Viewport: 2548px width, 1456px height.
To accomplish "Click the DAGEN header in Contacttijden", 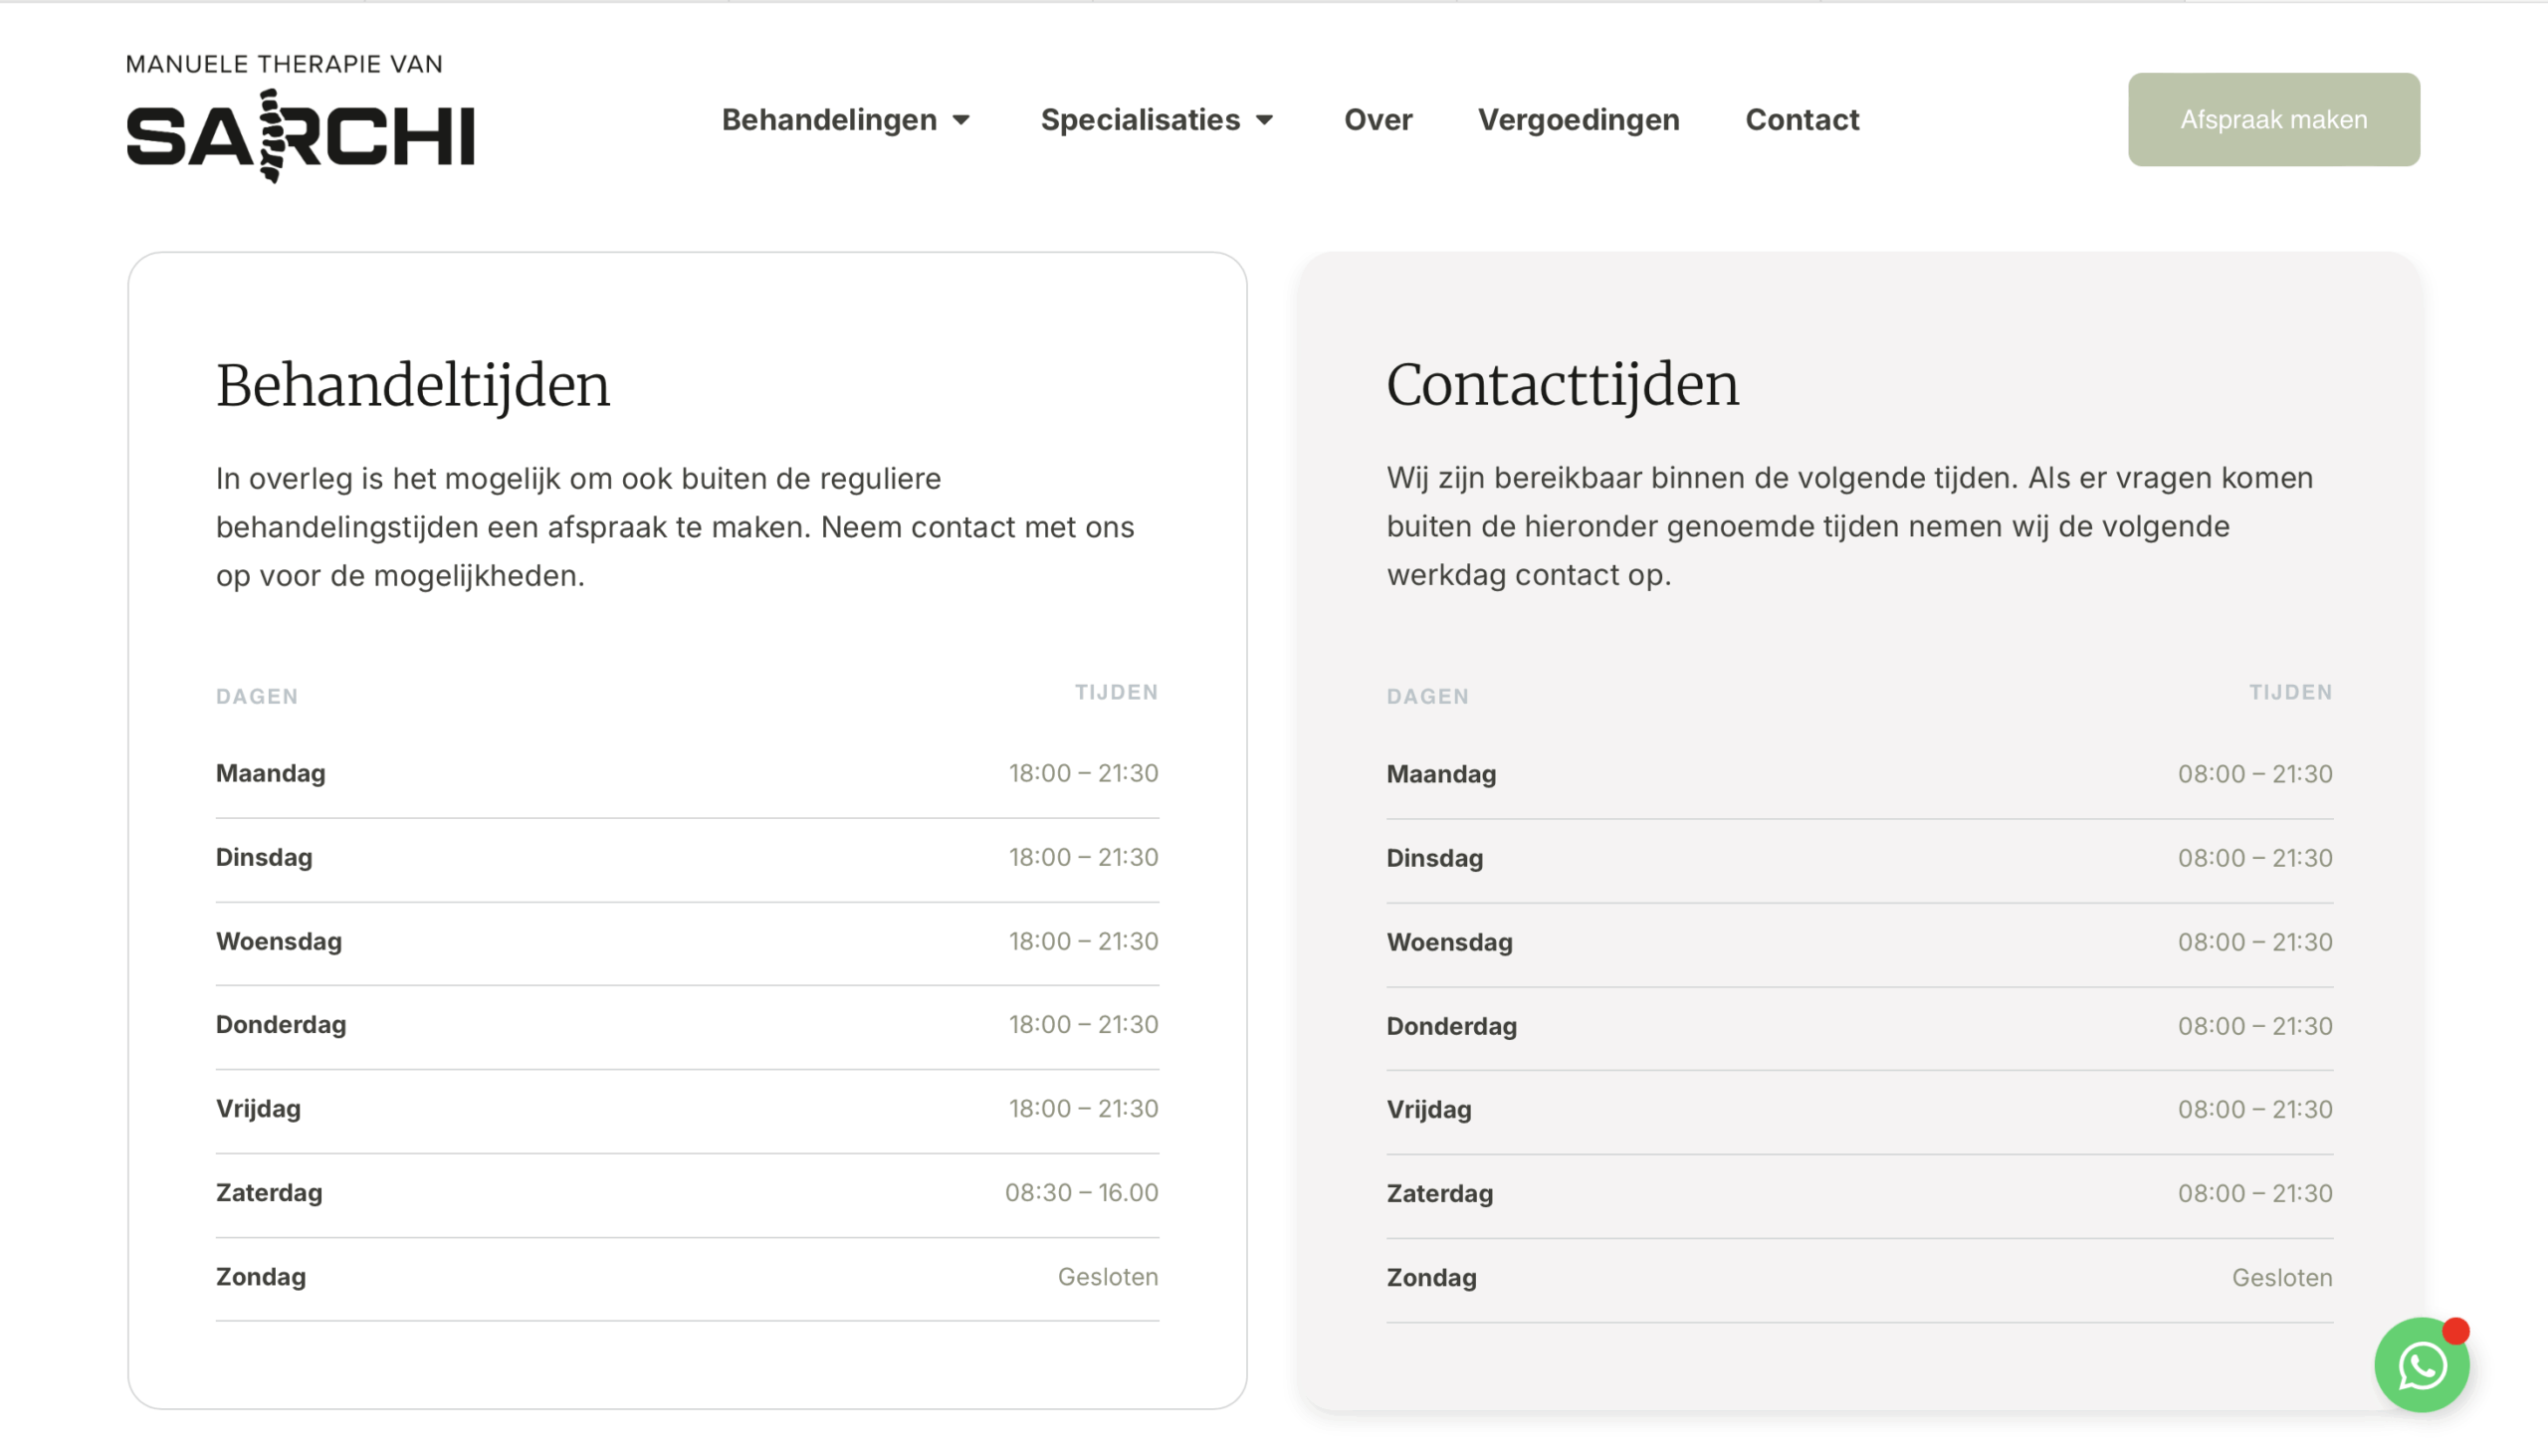I will click(x=1427, y=696).
